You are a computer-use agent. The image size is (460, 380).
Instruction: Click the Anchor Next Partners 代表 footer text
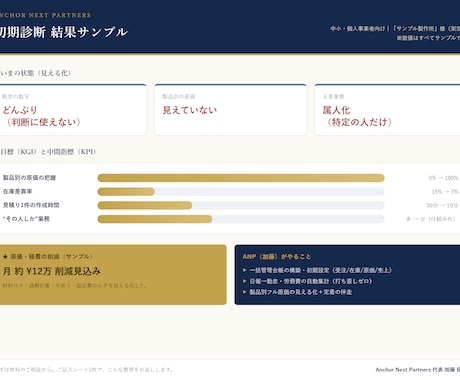[418, 370]
